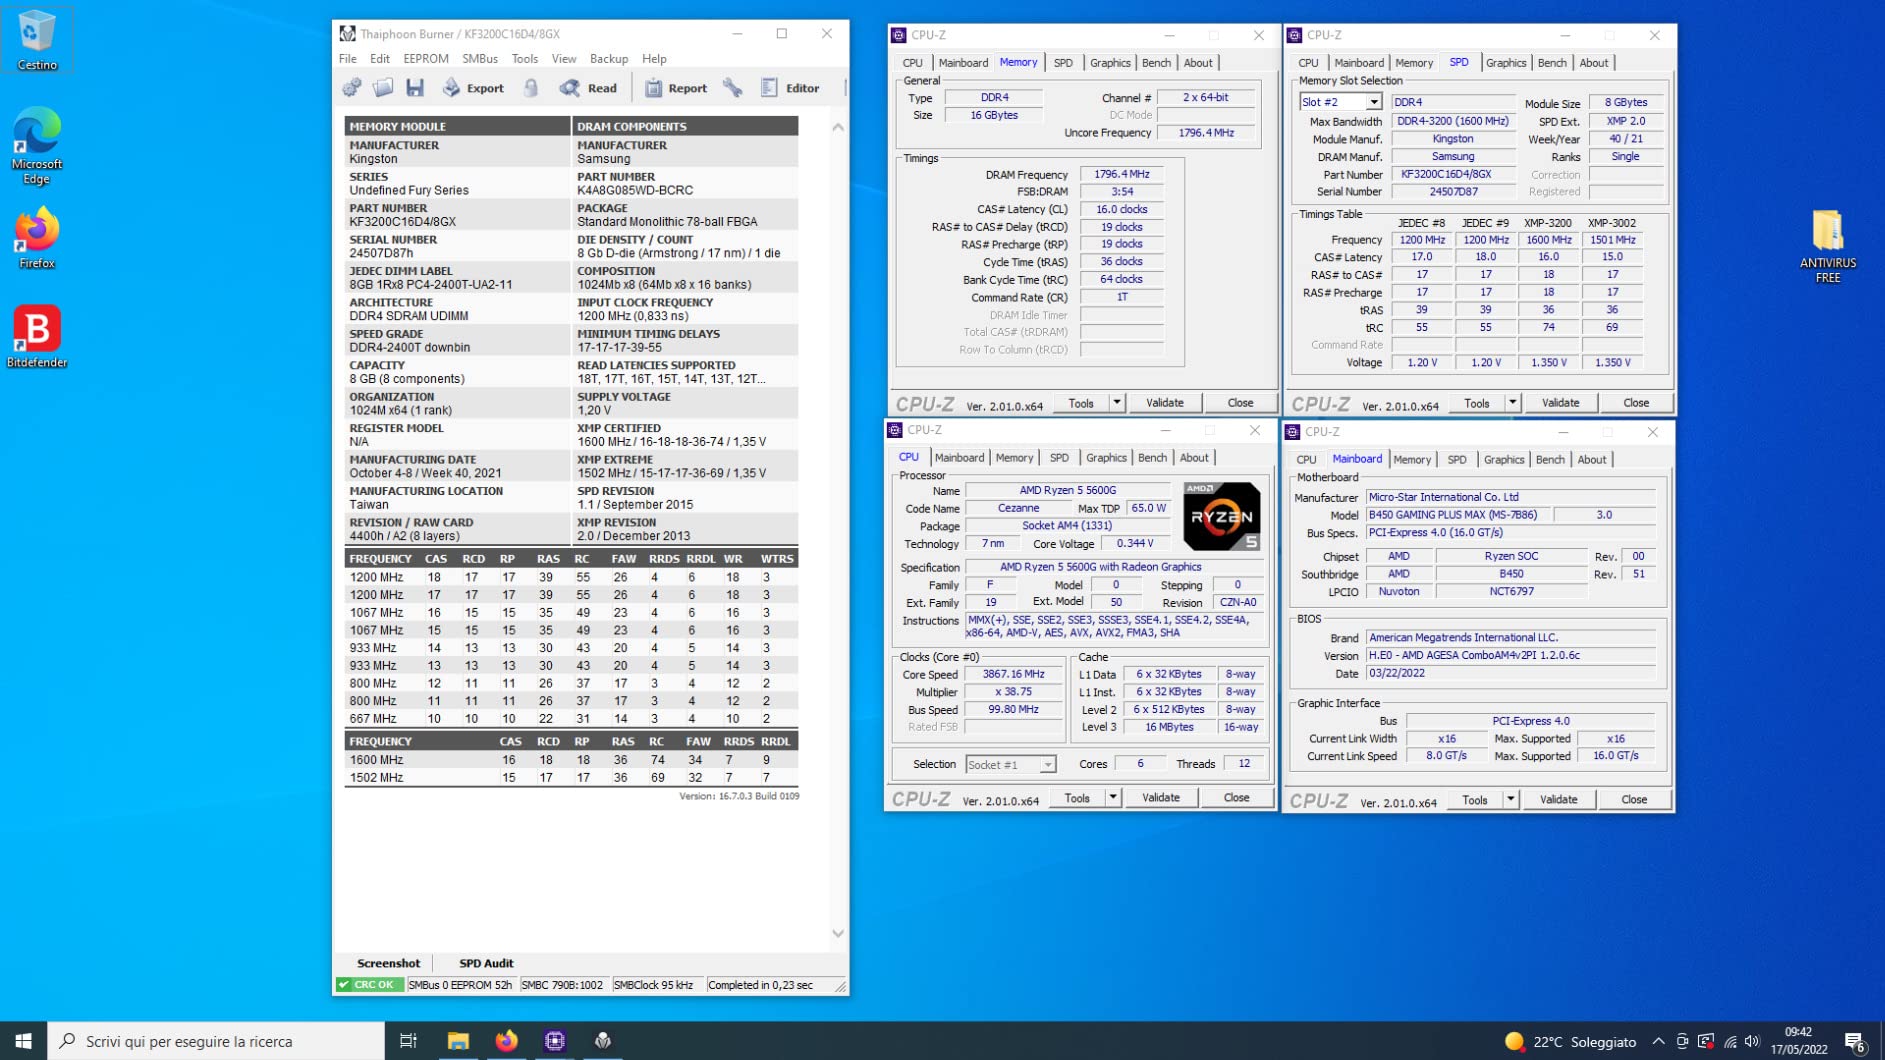Select the Bitdefender desktop icon
The image size is (1885, 1060).
click(36, 337)
